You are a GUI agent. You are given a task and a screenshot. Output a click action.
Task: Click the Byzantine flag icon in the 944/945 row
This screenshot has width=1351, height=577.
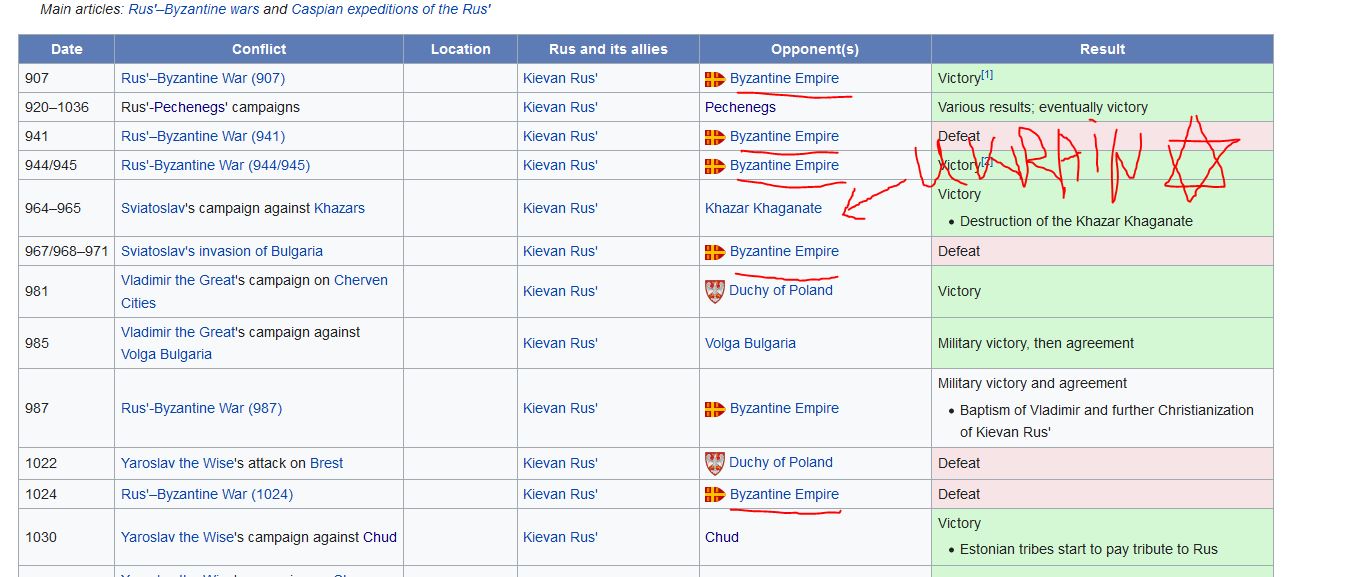pos(715,166)
